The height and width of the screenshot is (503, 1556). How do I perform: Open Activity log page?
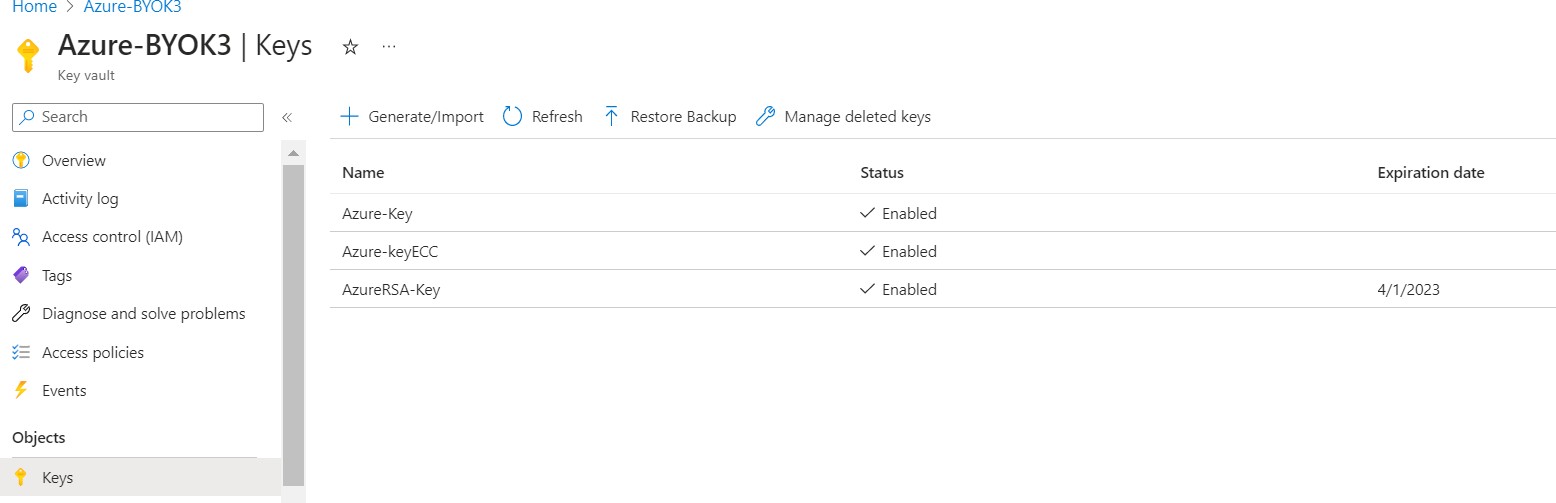80,199
